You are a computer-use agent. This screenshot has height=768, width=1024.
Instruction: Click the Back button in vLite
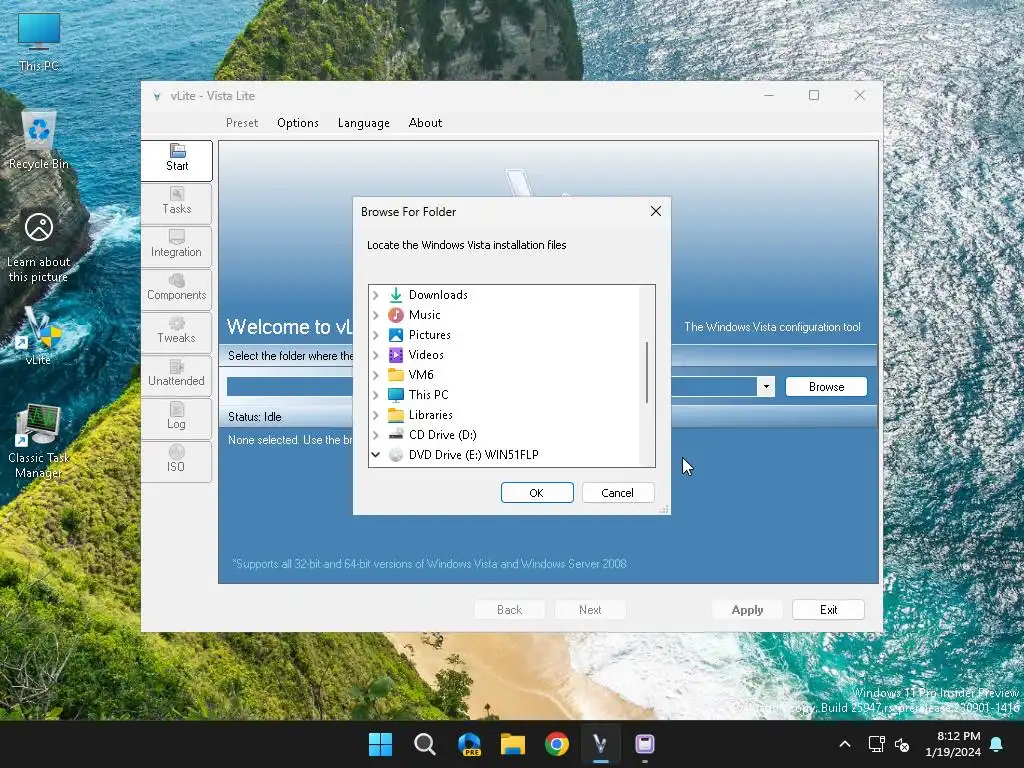tap(509, 609)
